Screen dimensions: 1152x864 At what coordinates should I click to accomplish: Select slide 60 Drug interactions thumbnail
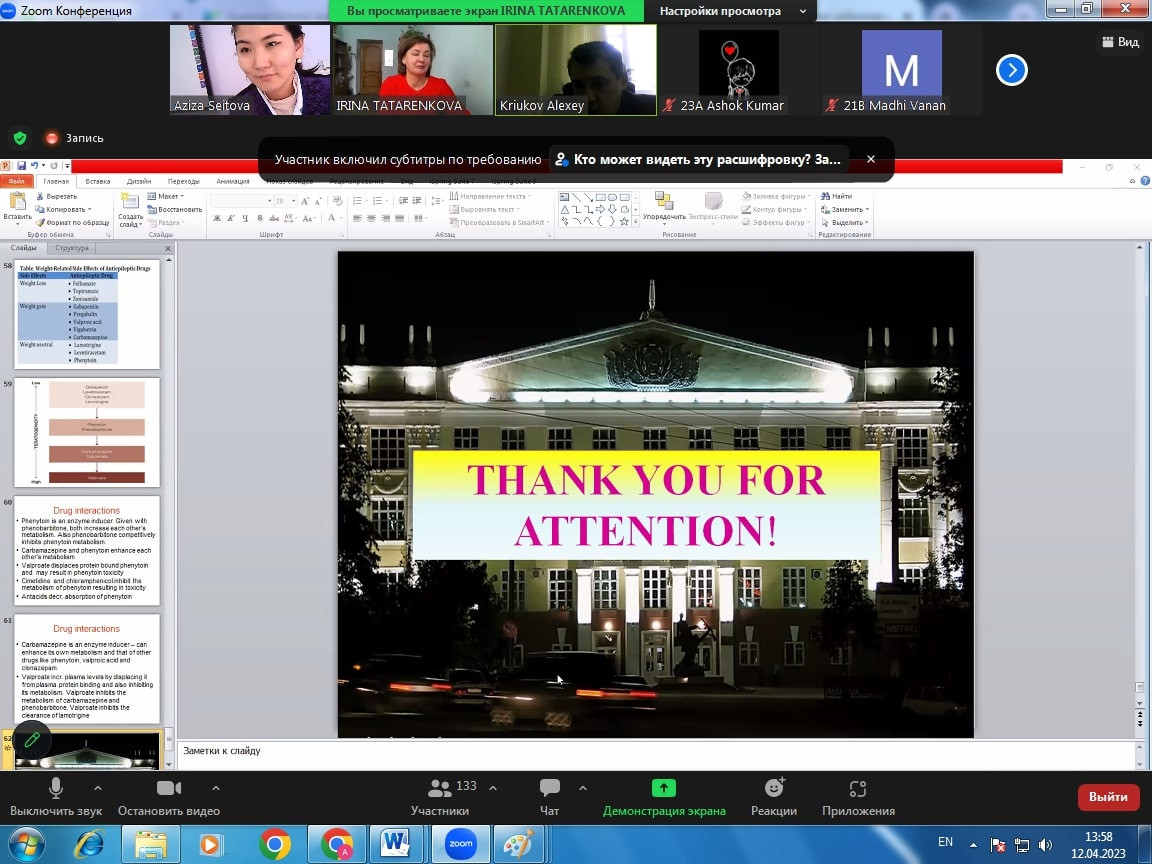(x=89, y=549)
